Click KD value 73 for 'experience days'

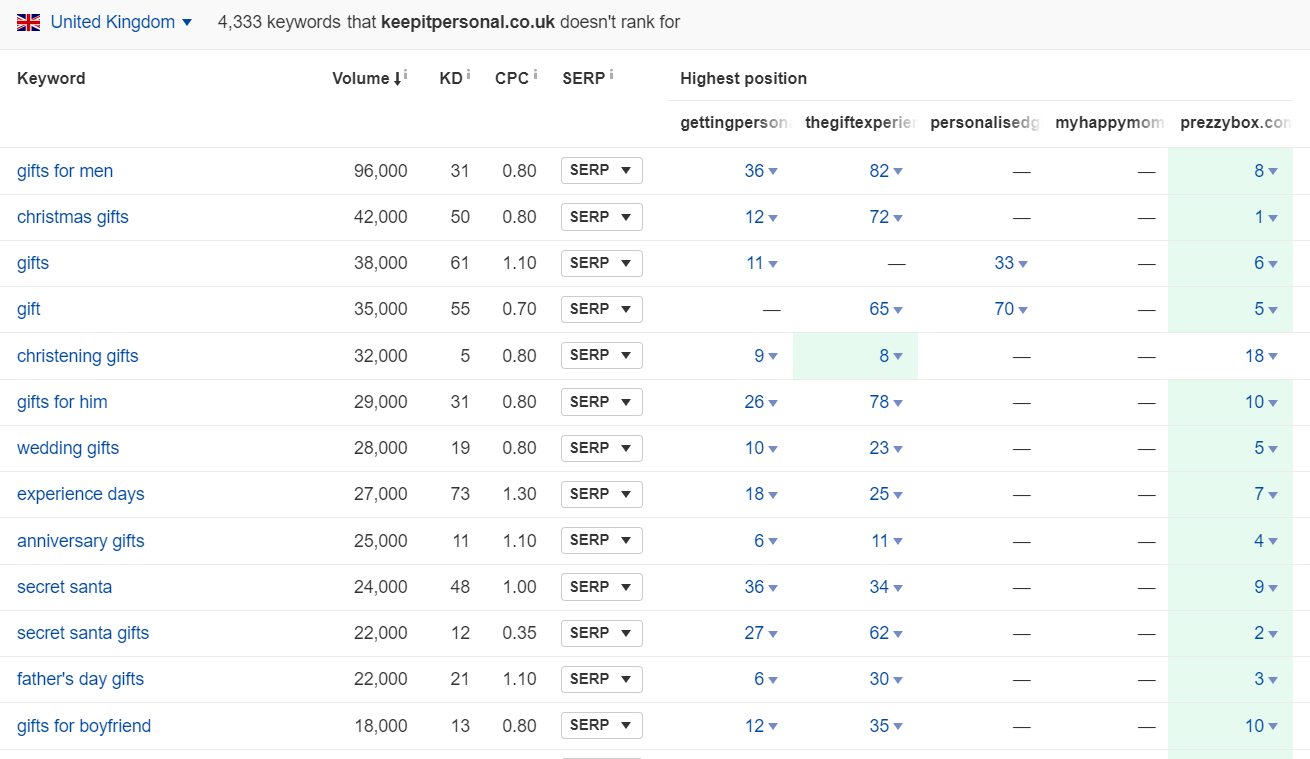point(460,494)
